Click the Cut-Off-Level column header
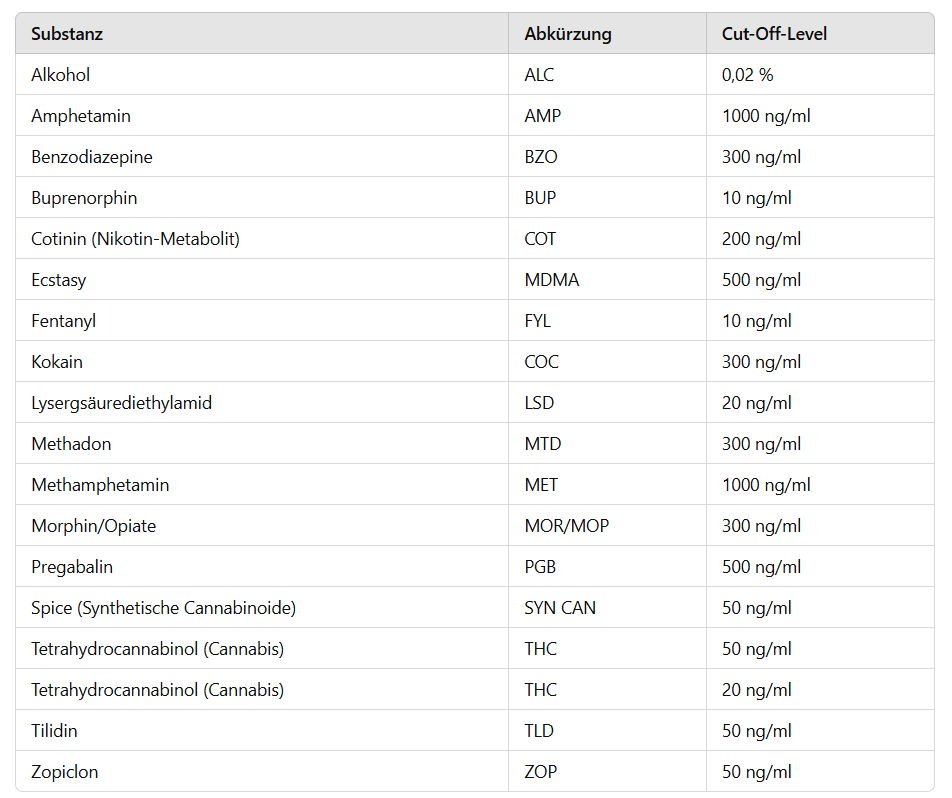This screenshot has height=798, width=952. tap(774, 34)
